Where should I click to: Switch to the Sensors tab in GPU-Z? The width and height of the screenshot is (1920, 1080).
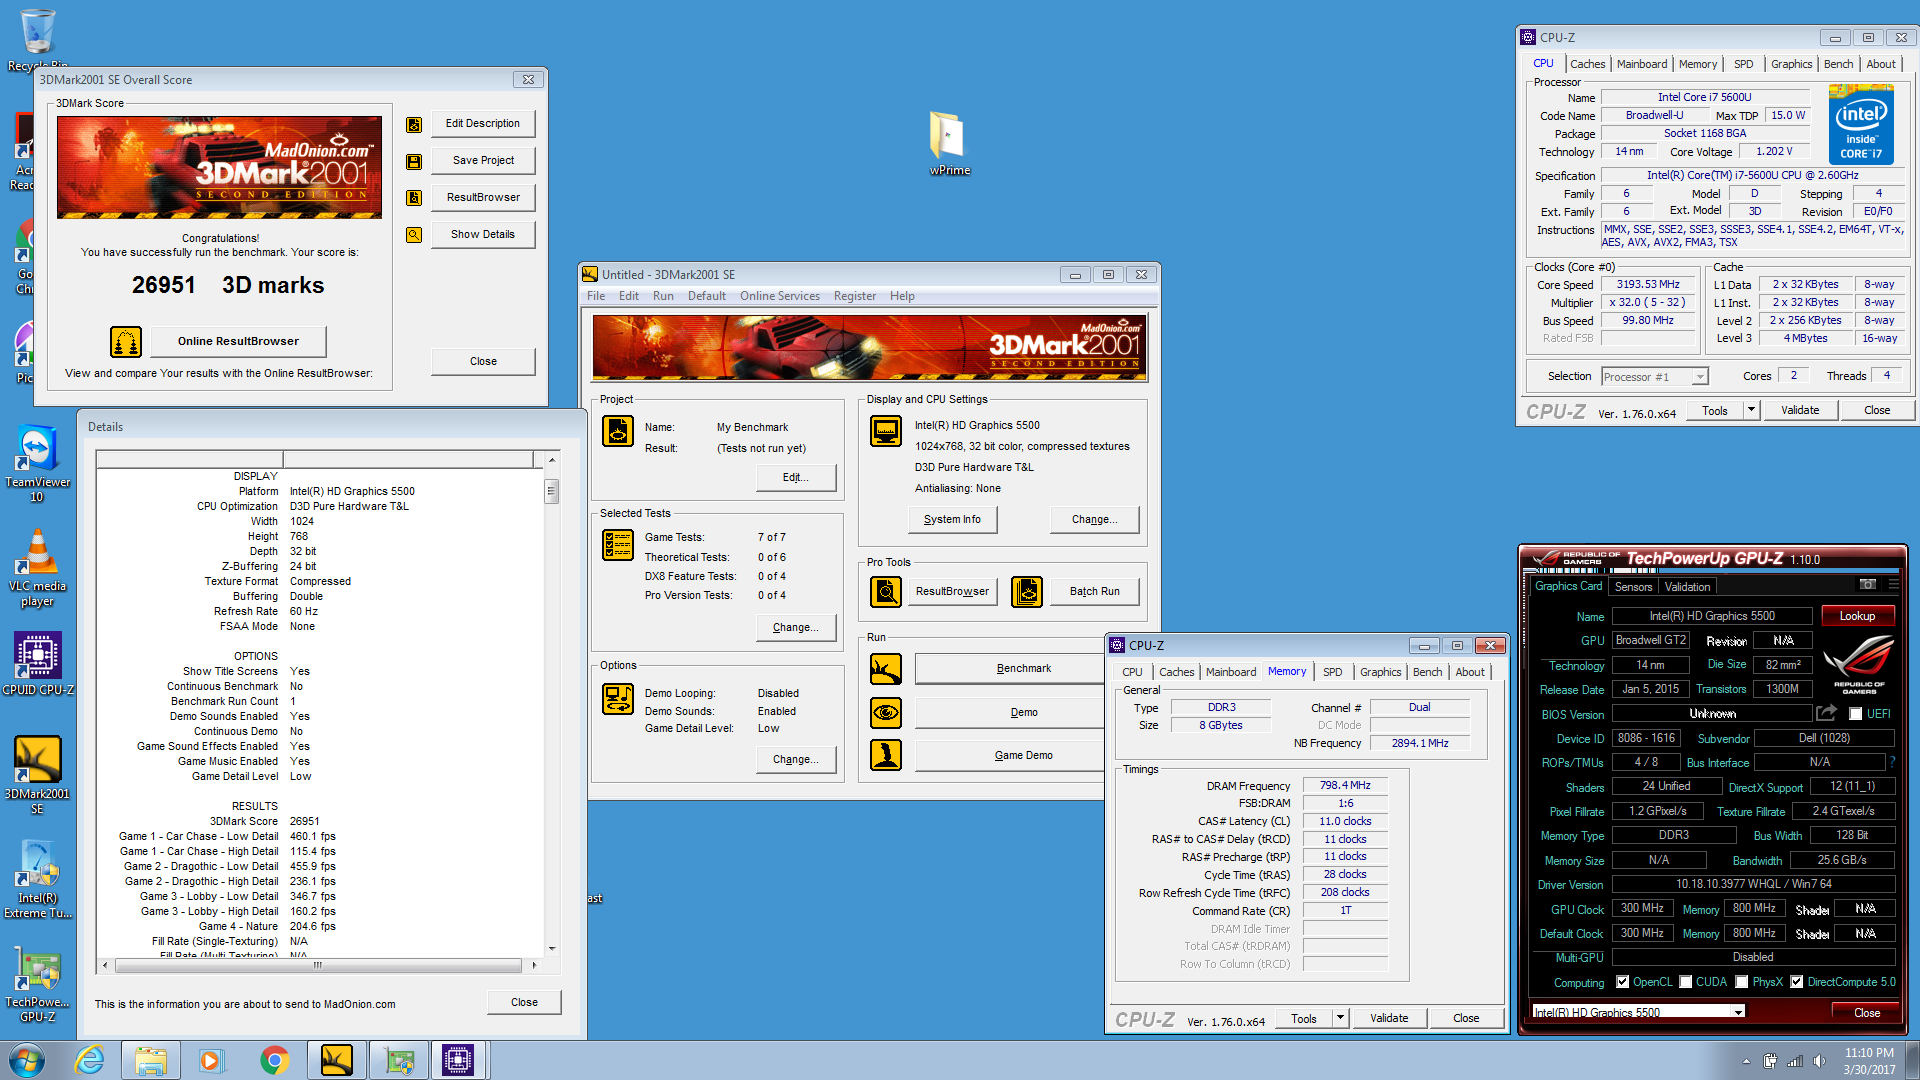click(x=1633, y=587)
